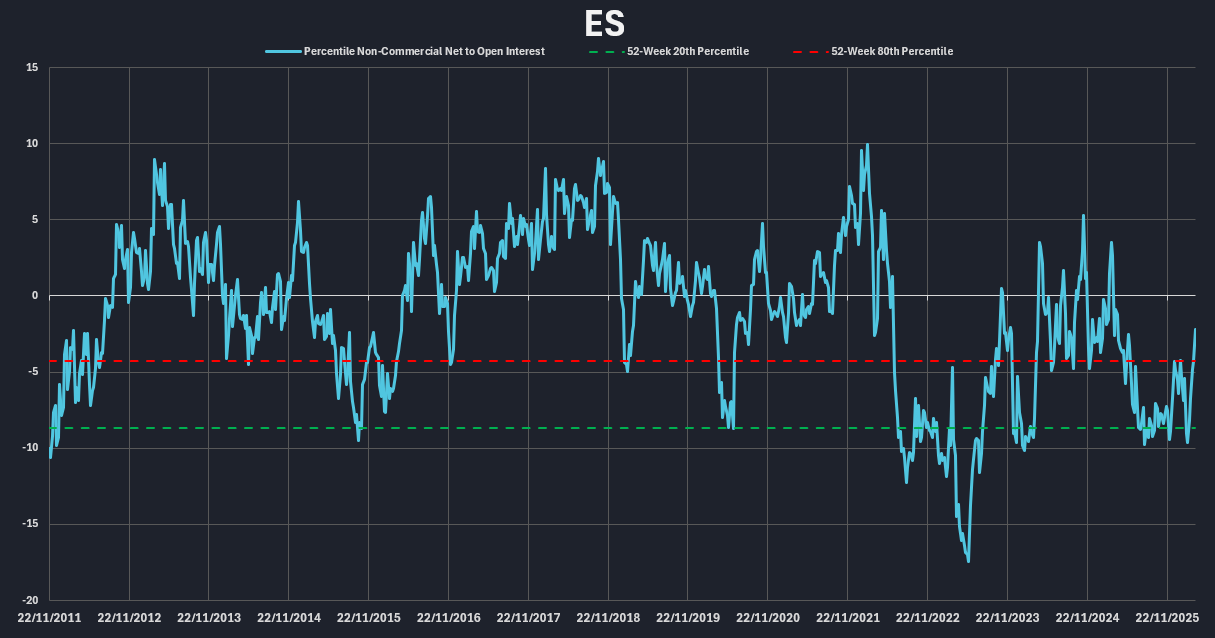Viewport: 1215px width, 638px height.
Task: Select the y-axis label "15"
Action: click(32, 68)
